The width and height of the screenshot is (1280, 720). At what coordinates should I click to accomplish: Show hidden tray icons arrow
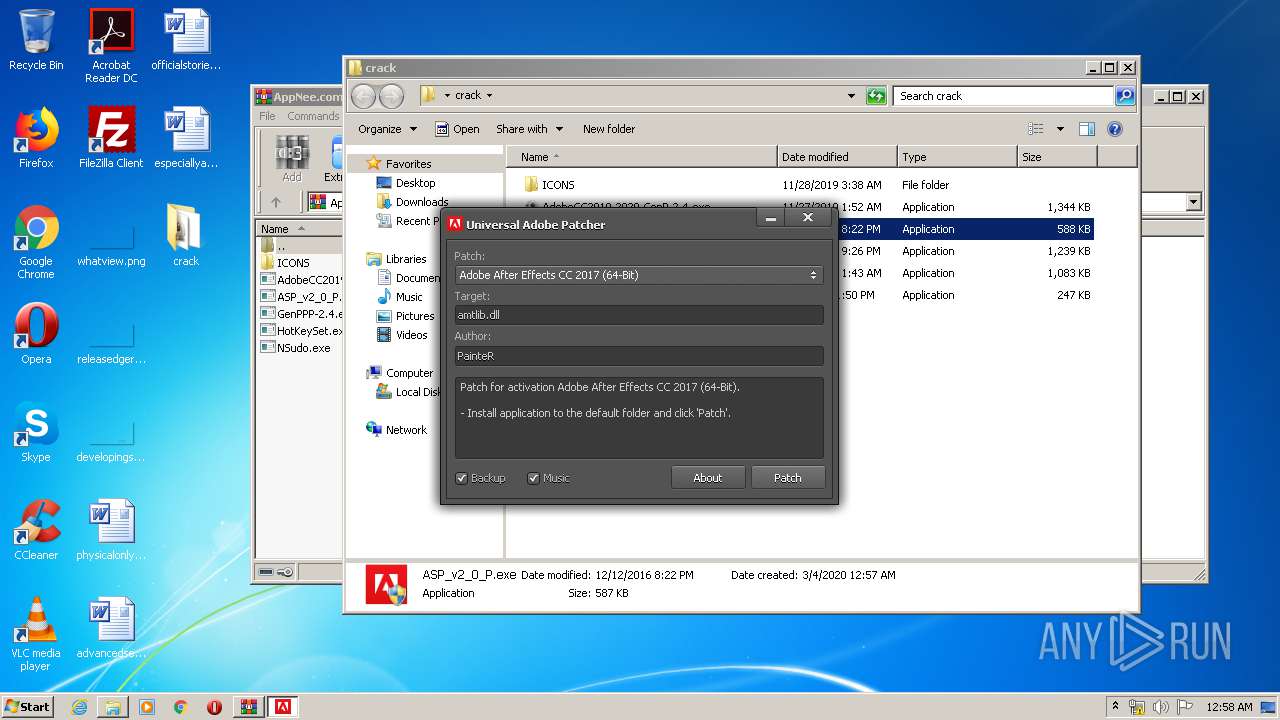click(1115, 707)
